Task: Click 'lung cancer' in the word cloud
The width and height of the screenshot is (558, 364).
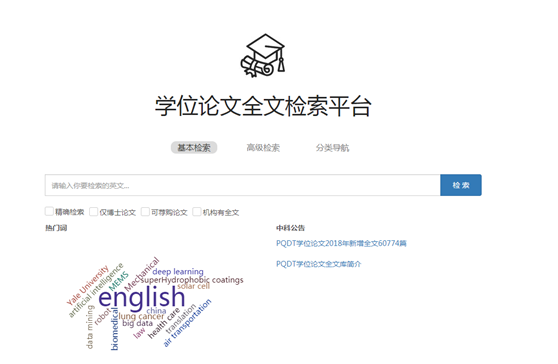Action: coord(141,316)
